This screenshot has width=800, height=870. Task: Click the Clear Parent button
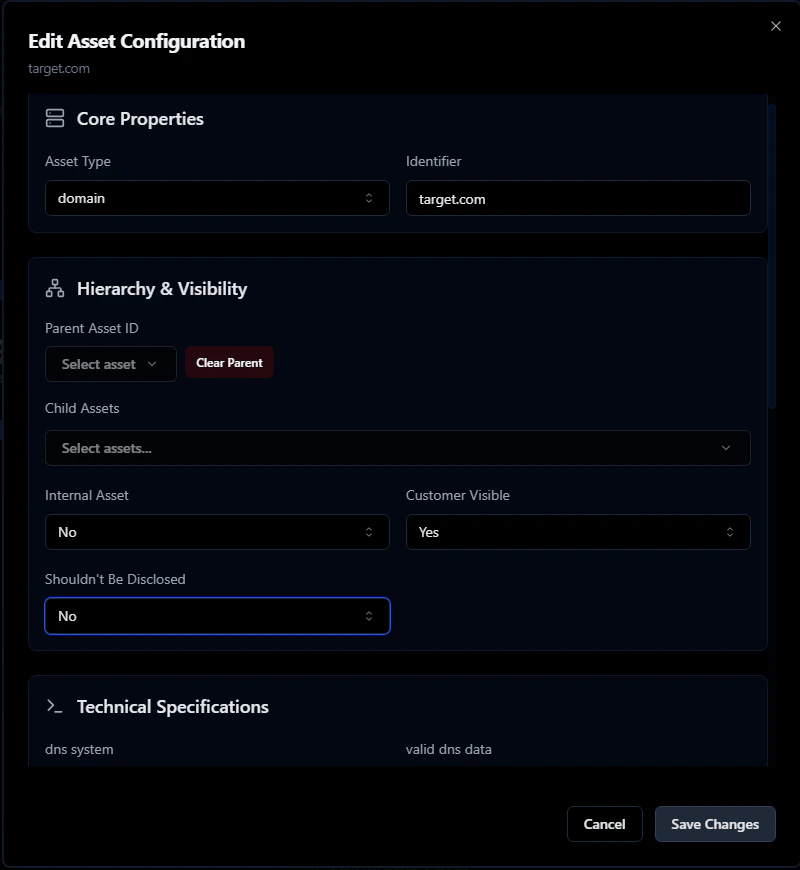point(229,363)
